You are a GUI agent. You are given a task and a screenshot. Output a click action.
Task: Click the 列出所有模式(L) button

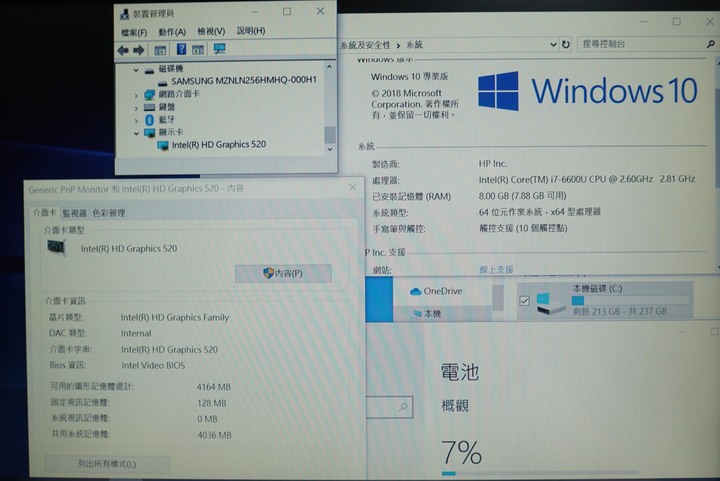[x=107, y=464]
